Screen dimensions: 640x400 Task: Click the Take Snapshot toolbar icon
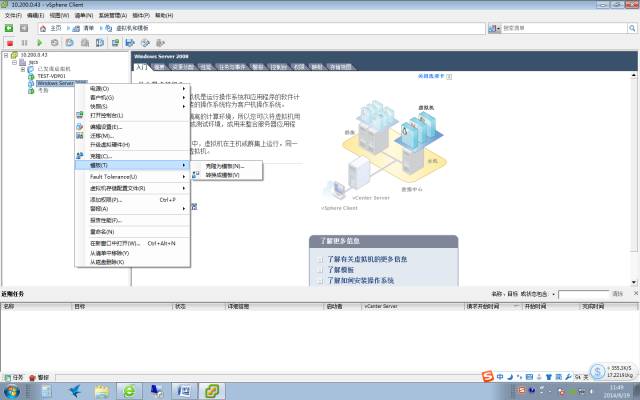point(69,42)
